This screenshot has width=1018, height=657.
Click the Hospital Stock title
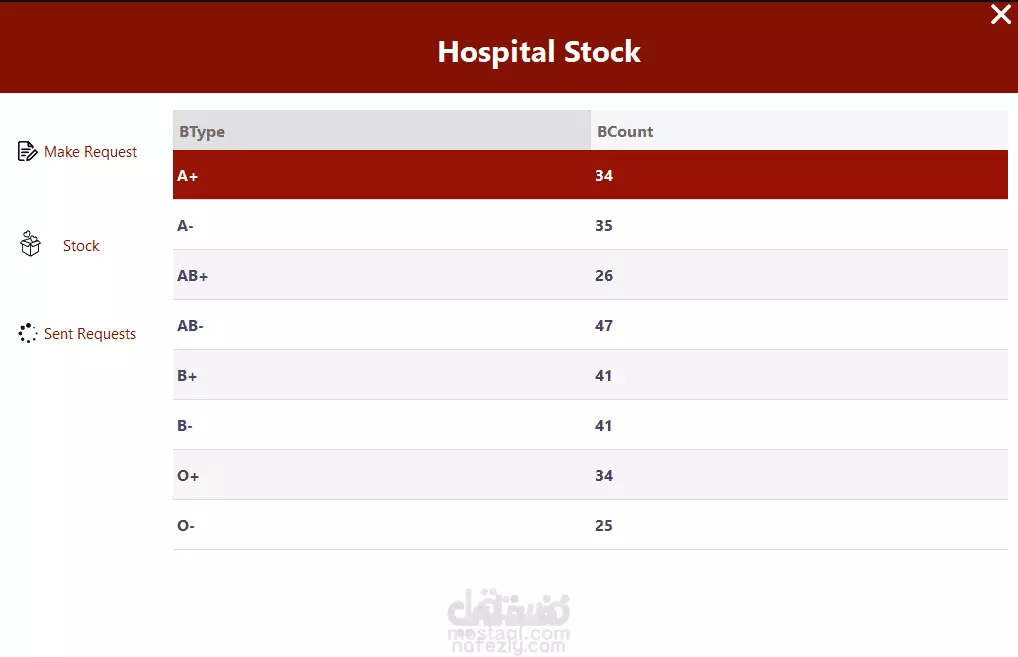click(x=539, y=52)
